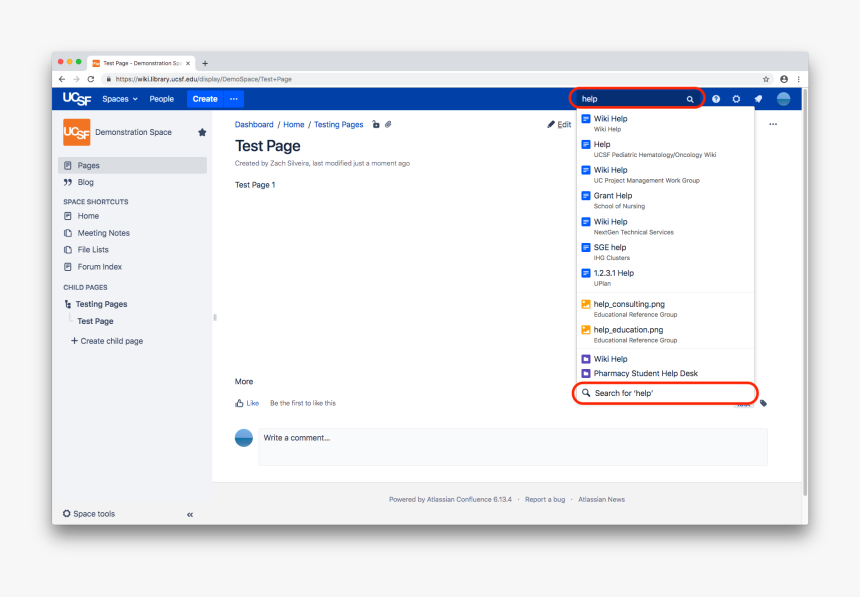The image size is (860, 597).
Task: Click the Write a comment field
Action: point(512,446)
